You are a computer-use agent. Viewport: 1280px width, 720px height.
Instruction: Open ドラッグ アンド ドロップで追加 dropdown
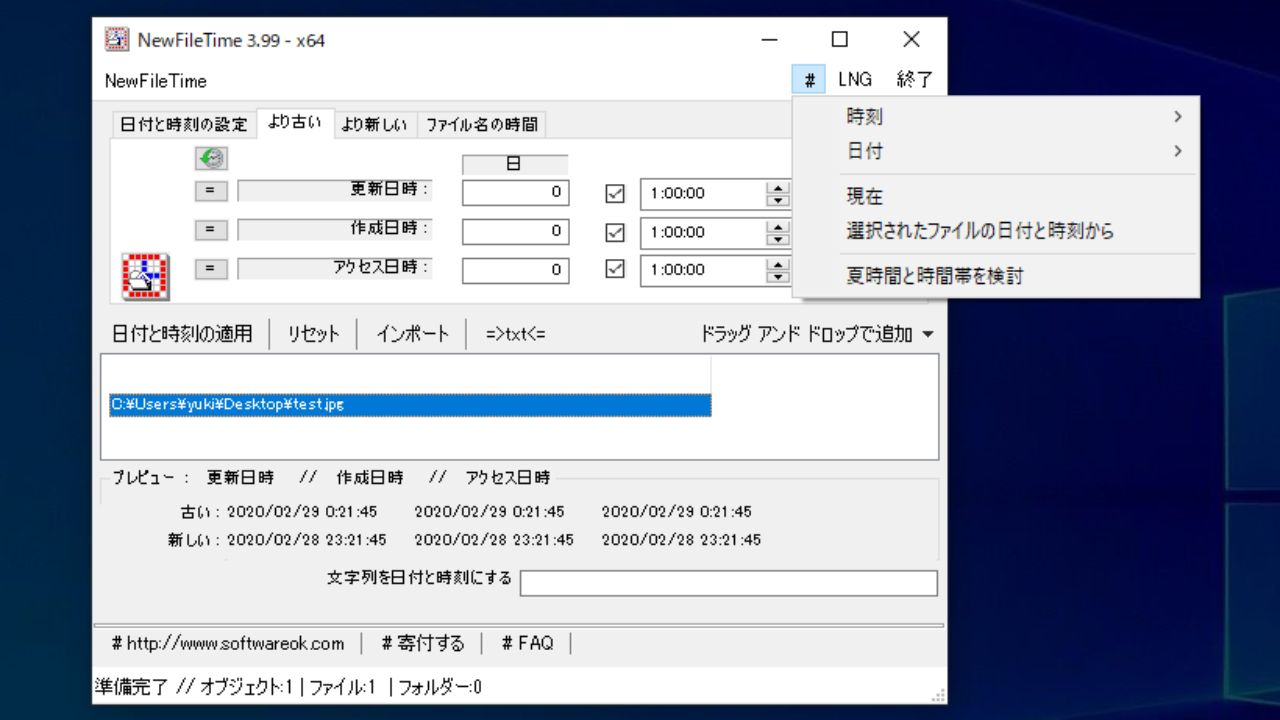[x=817, y=334]
